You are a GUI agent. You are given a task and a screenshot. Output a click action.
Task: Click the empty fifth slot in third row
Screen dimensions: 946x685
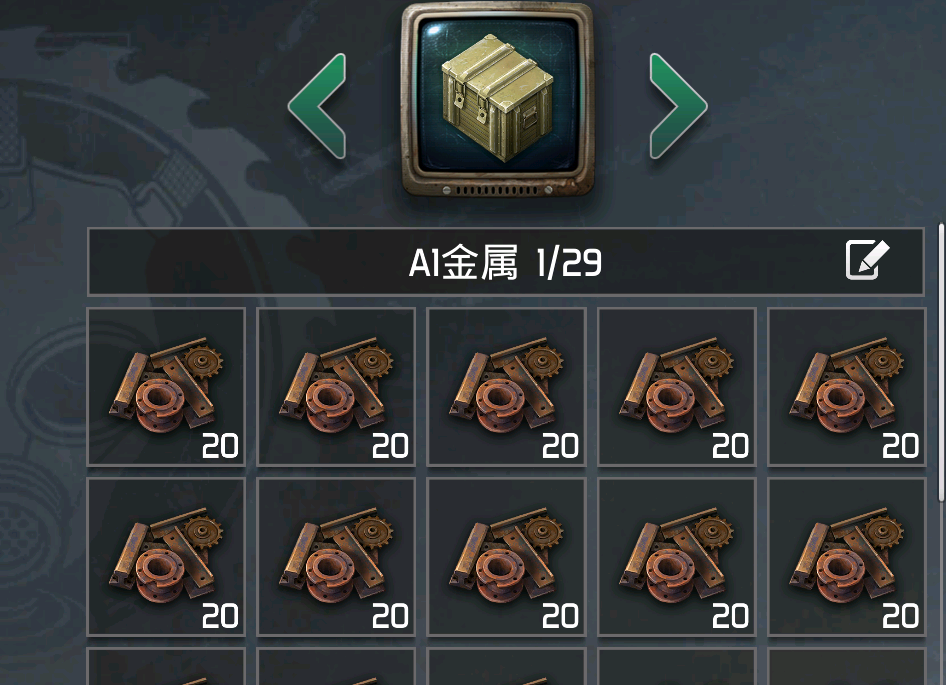[846, 666]
